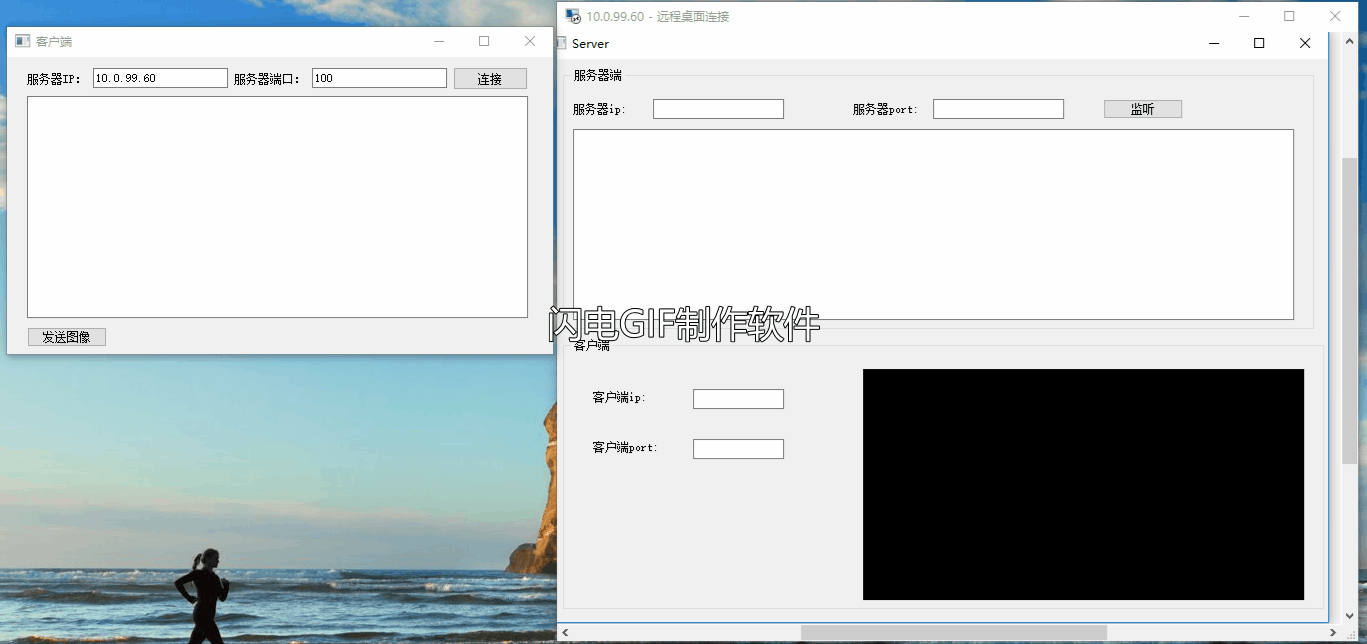Click the 监听 button in Server window

(x=1143, y=109)
